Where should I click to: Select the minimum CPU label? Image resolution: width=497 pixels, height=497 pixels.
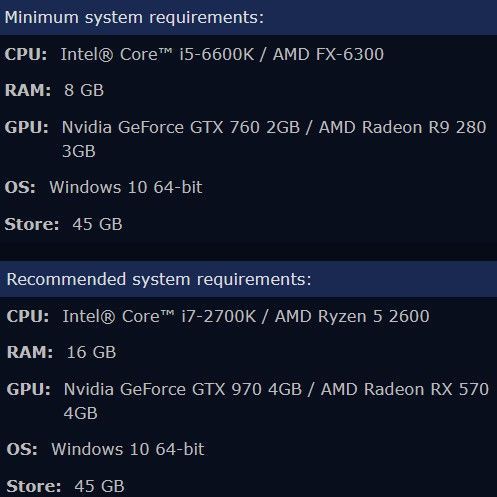26,54
